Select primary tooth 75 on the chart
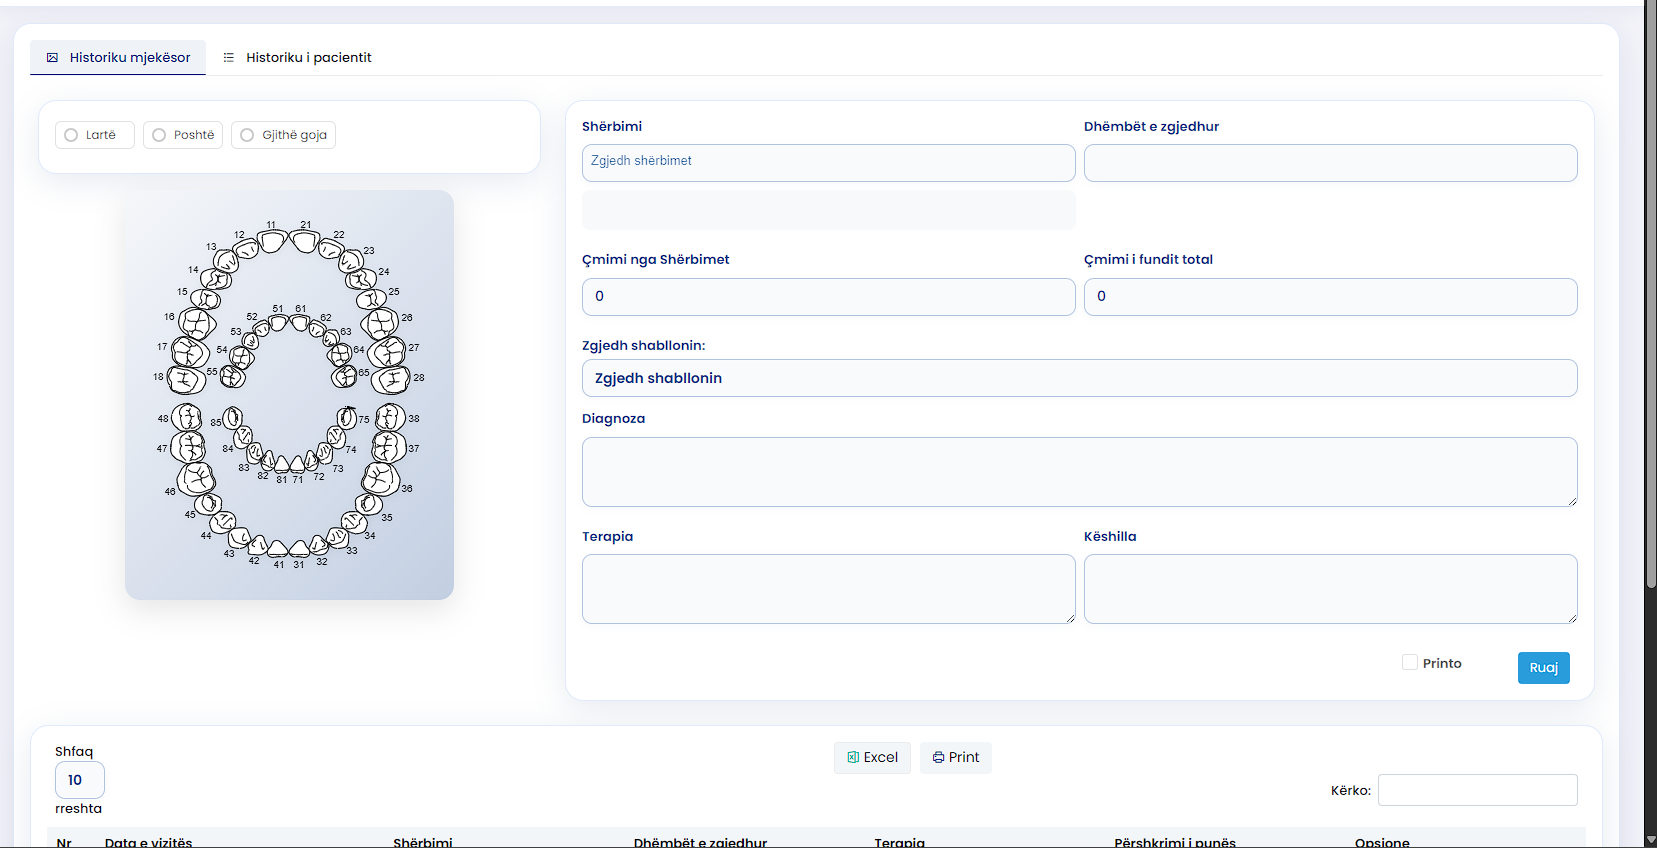The height and width of the screenshot is (848, 1657). pos(346,417)
